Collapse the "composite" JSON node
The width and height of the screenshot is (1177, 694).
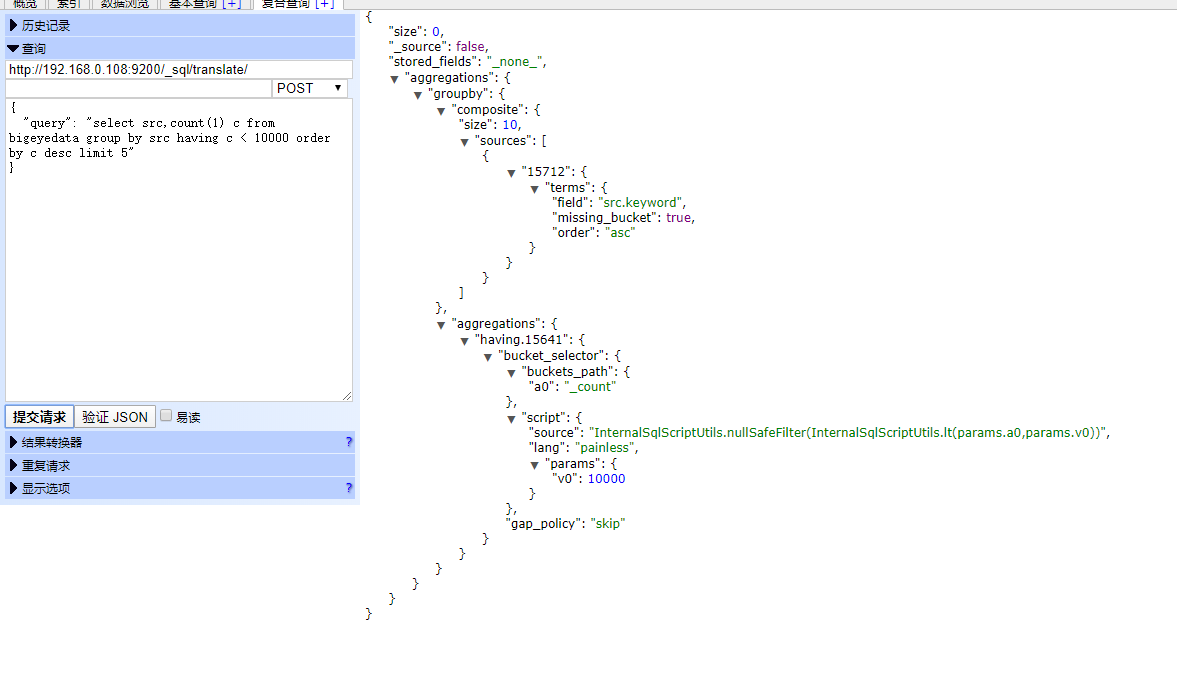click(x=442, y=109)
